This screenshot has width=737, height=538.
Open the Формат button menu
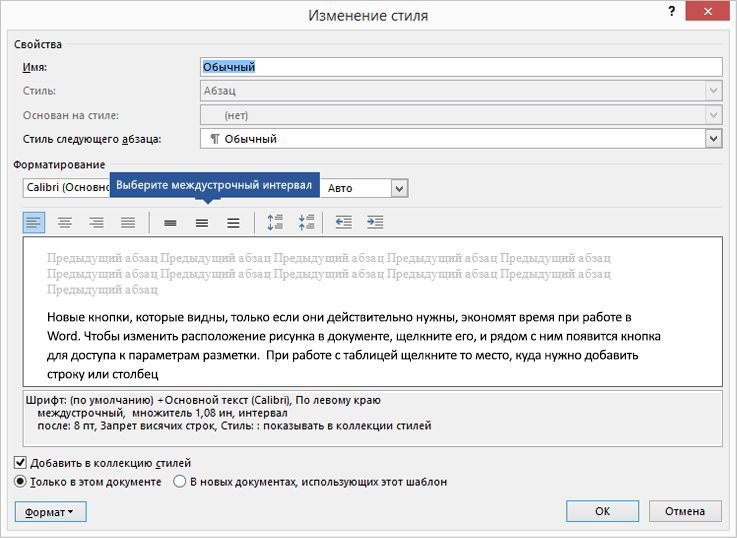50,512
